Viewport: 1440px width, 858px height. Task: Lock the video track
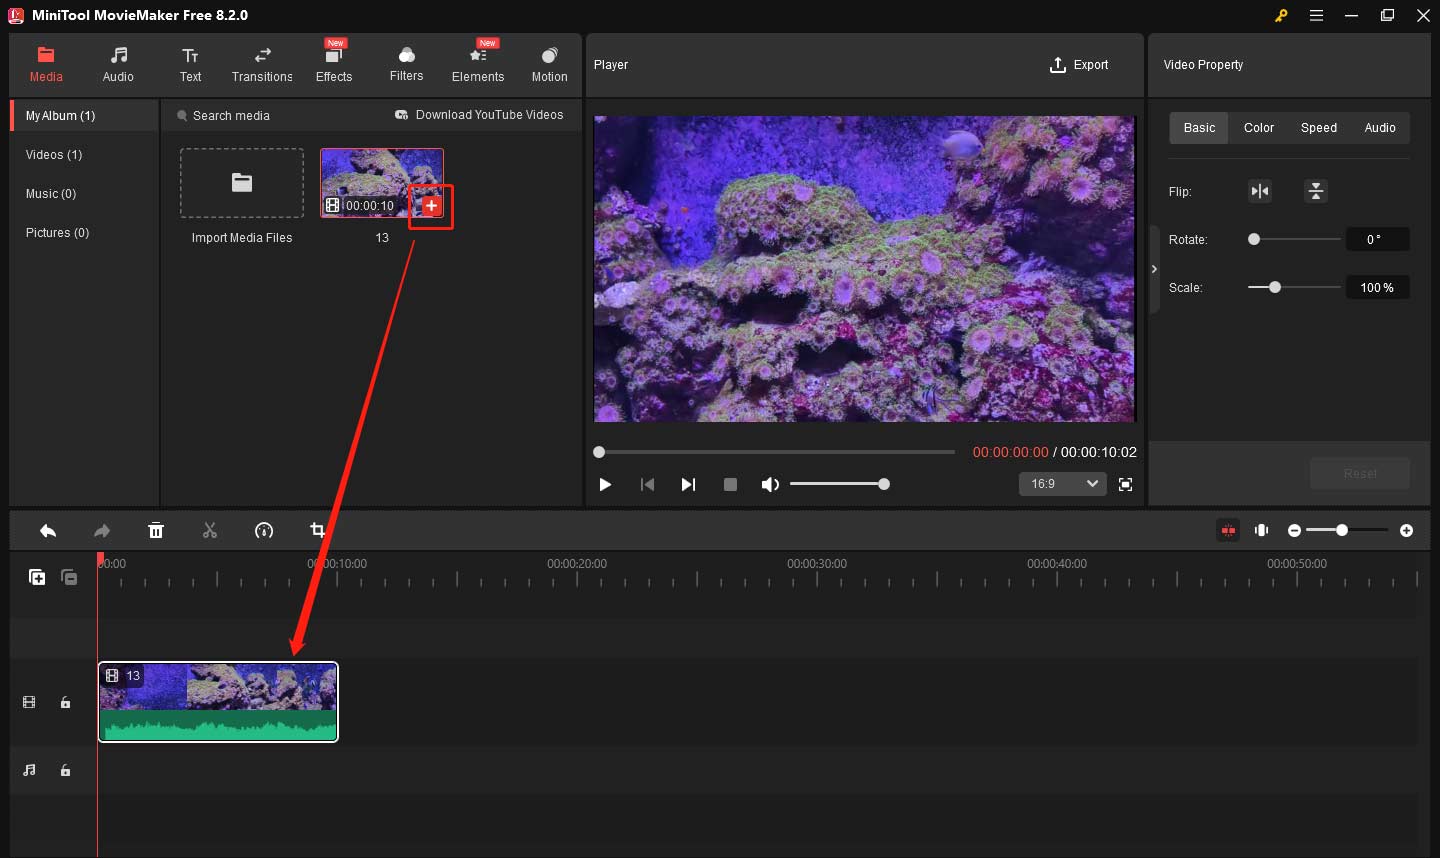coord(65,703)
